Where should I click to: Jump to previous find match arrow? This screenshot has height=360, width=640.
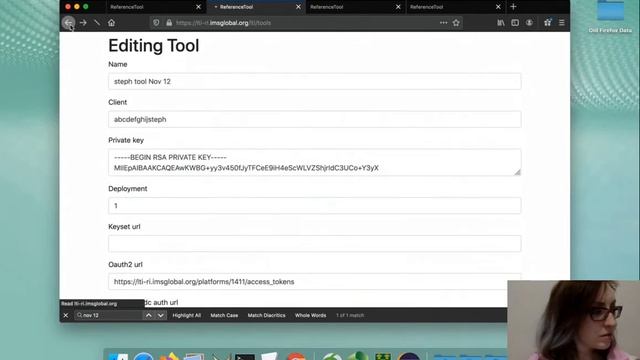(149, 315)
